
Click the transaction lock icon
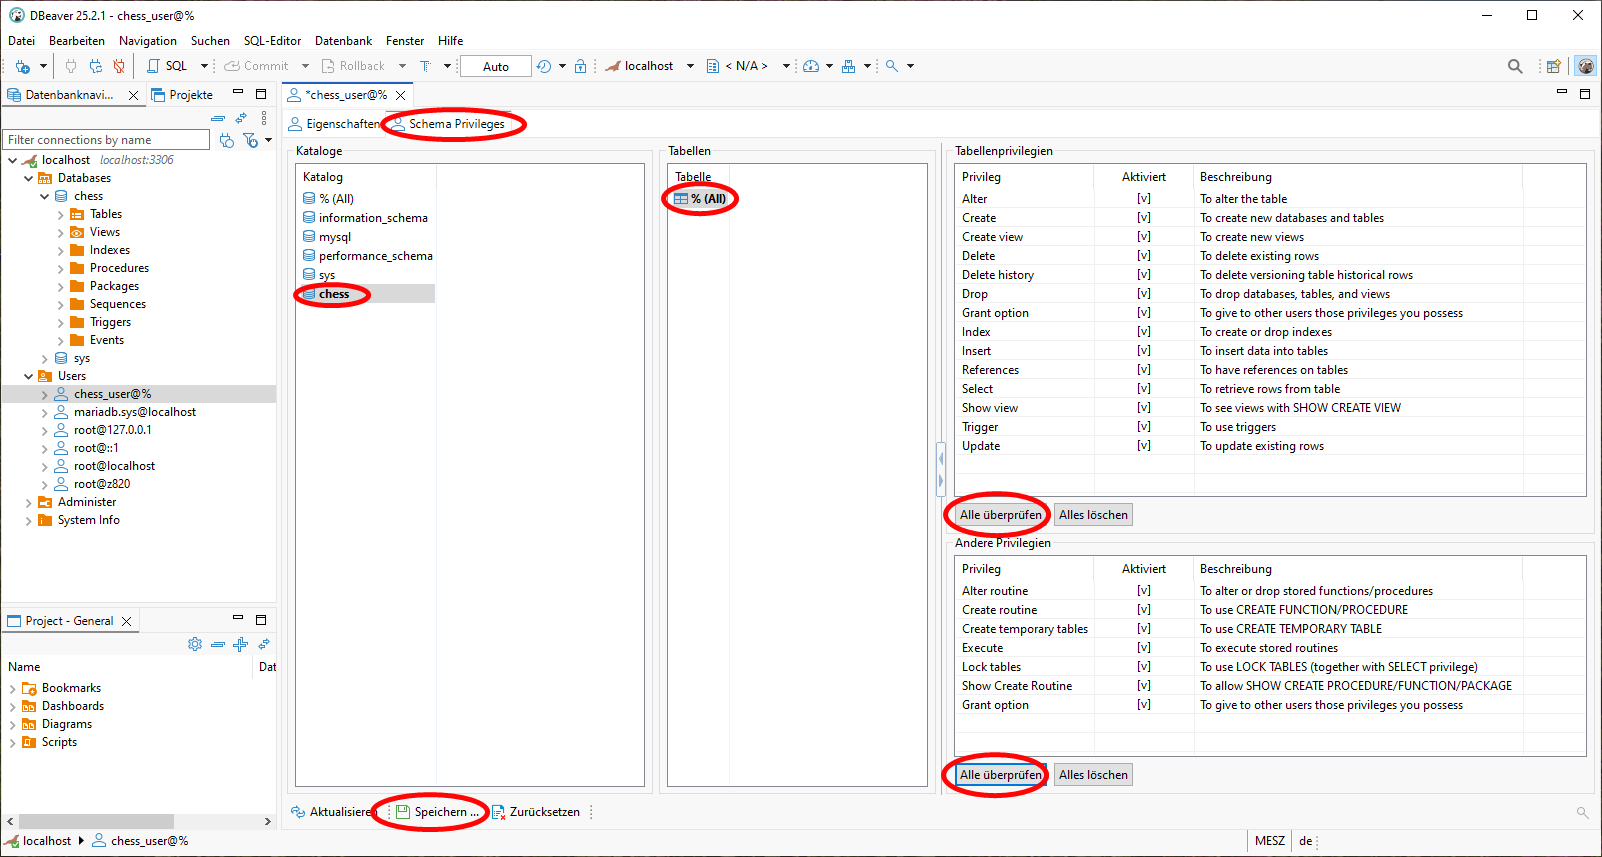tap(581, 66)
